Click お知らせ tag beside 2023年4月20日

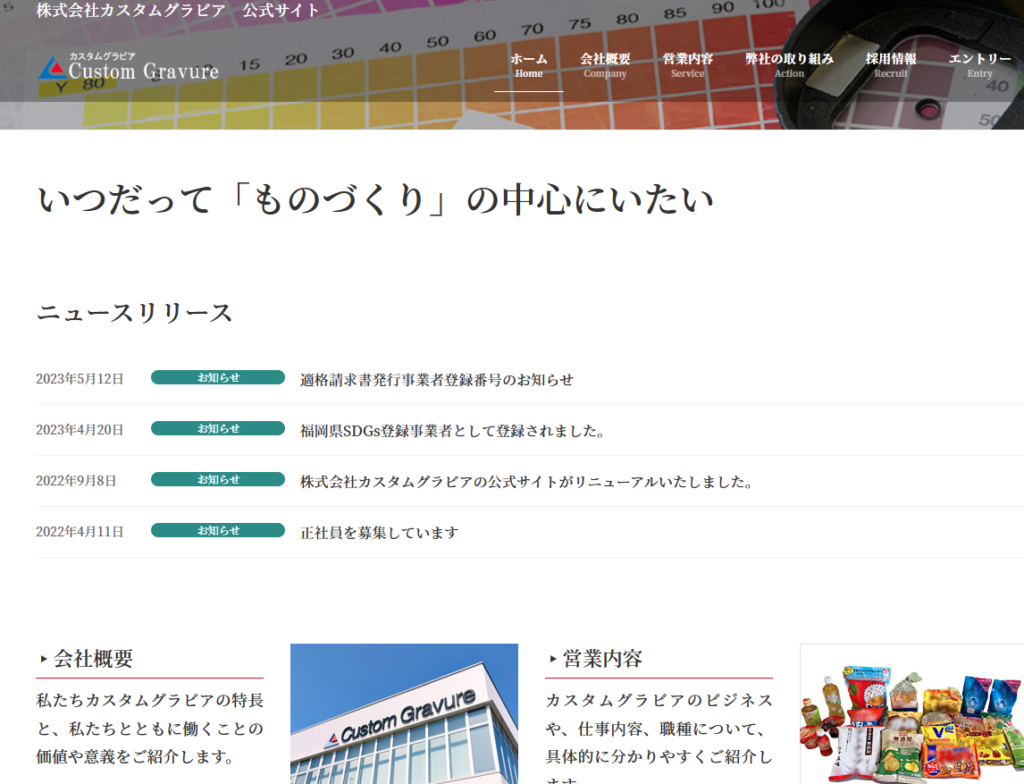tap(218, 429)
